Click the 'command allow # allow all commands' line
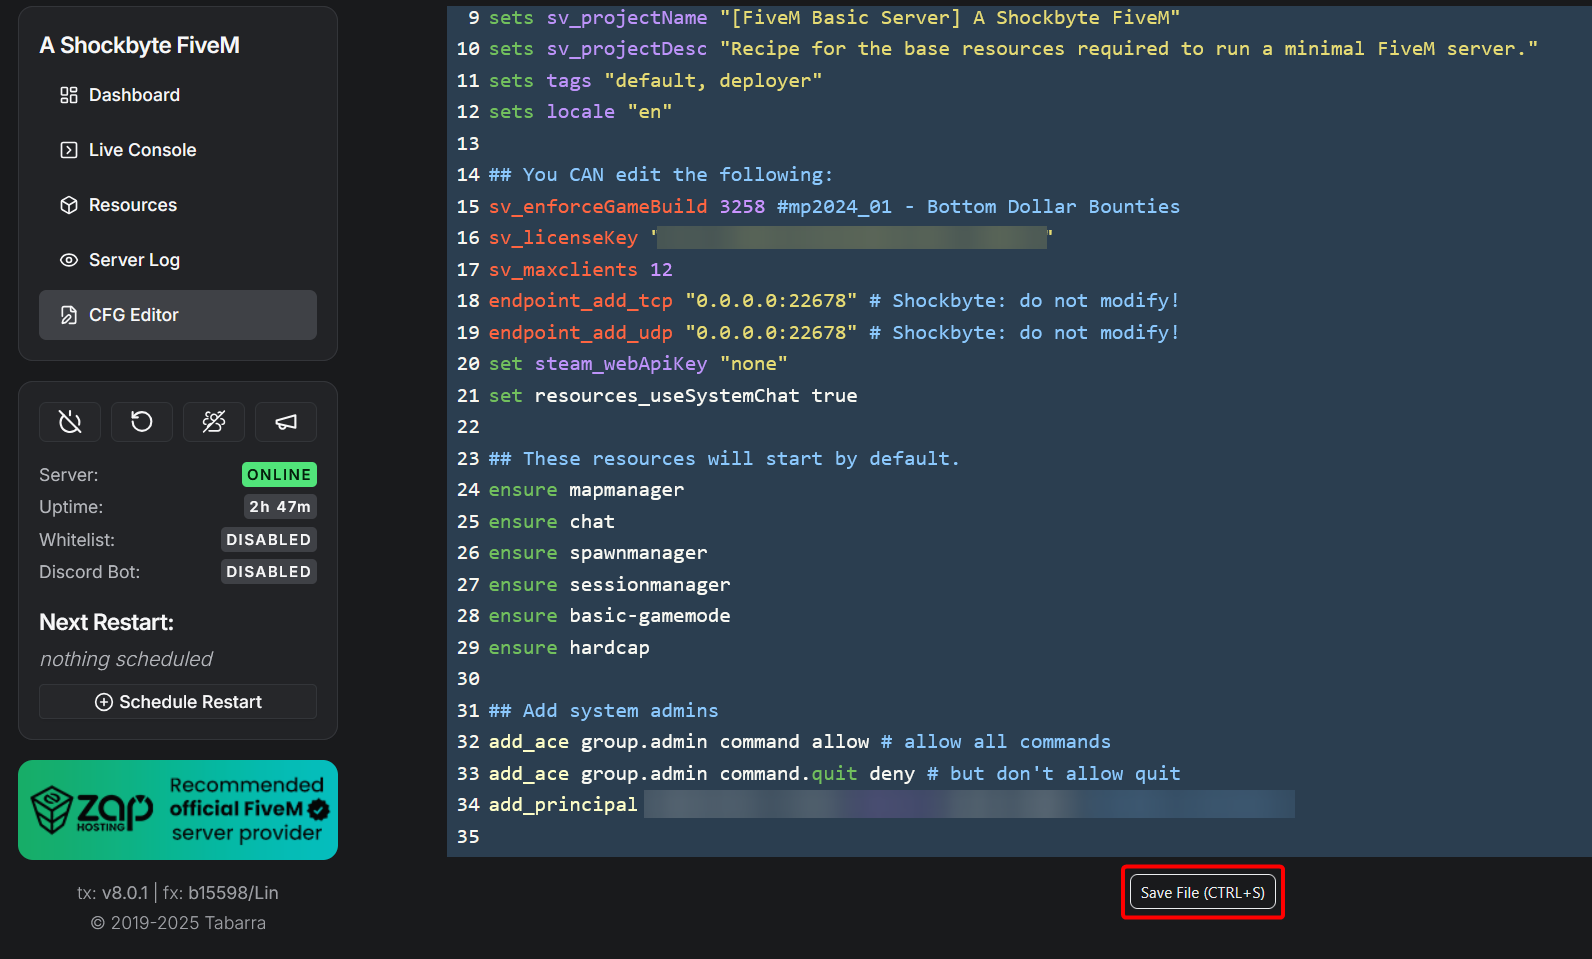 click(x=799, y=742)
